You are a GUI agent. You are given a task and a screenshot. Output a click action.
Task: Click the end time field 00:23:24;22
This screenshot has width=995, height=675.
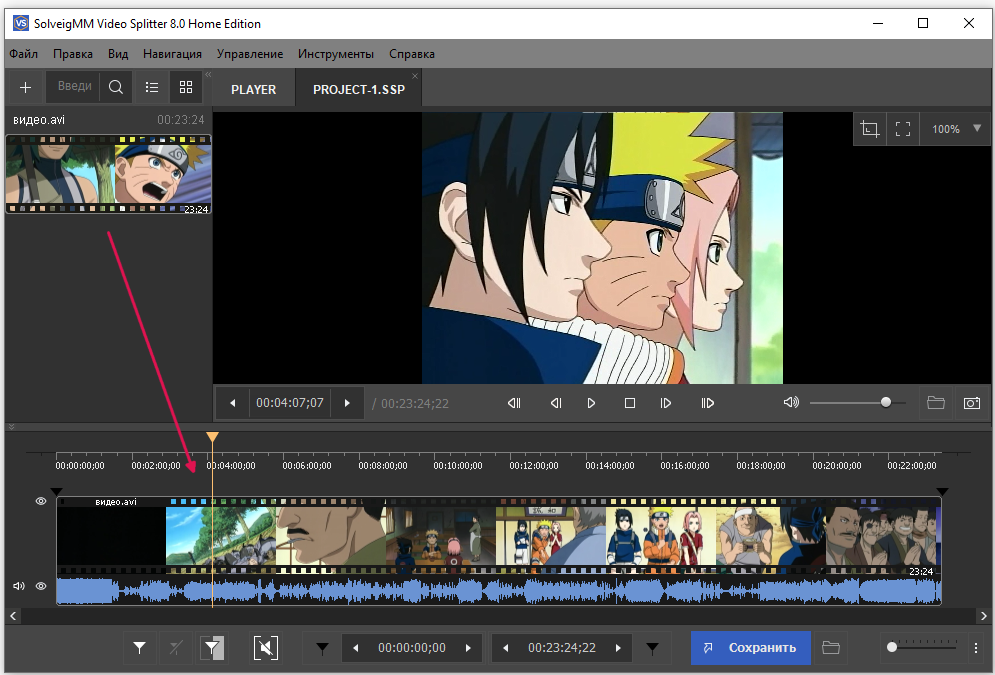[x=562, y=648]
